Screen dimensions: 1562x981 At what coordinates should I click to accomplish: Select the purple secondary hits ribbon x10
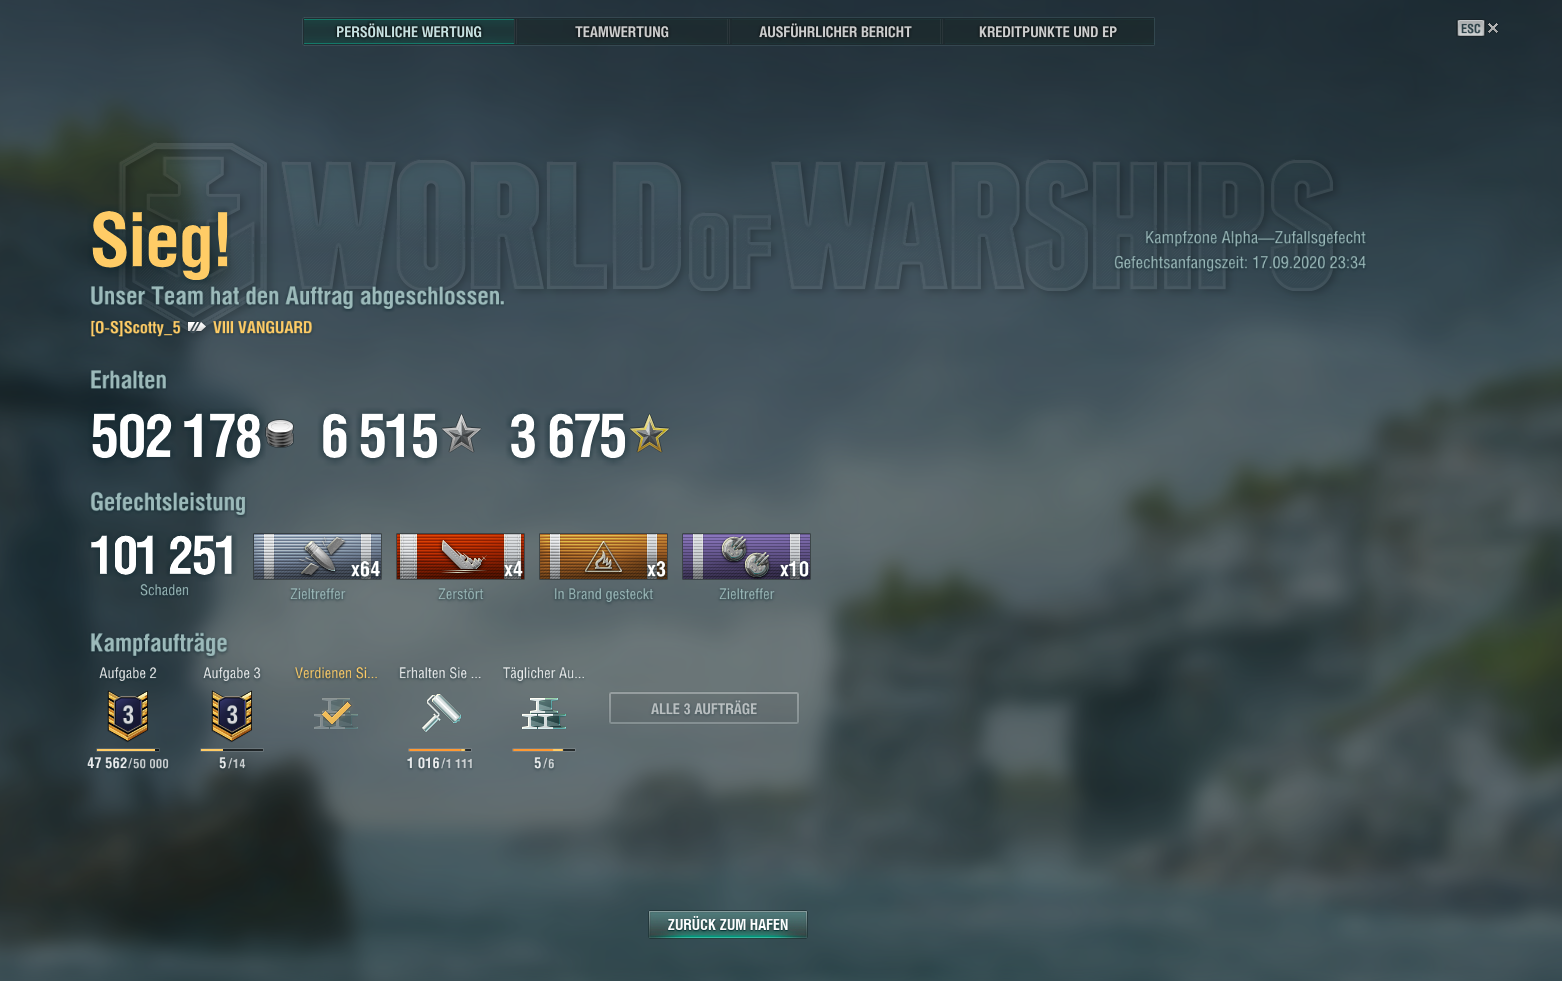(746, 557)
